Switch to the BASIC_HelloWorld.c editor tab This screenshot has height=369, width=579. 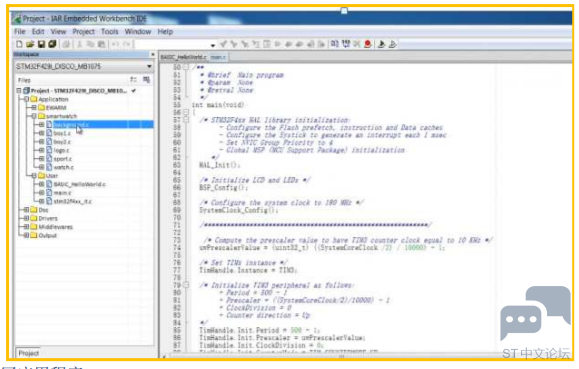[184, 57]
